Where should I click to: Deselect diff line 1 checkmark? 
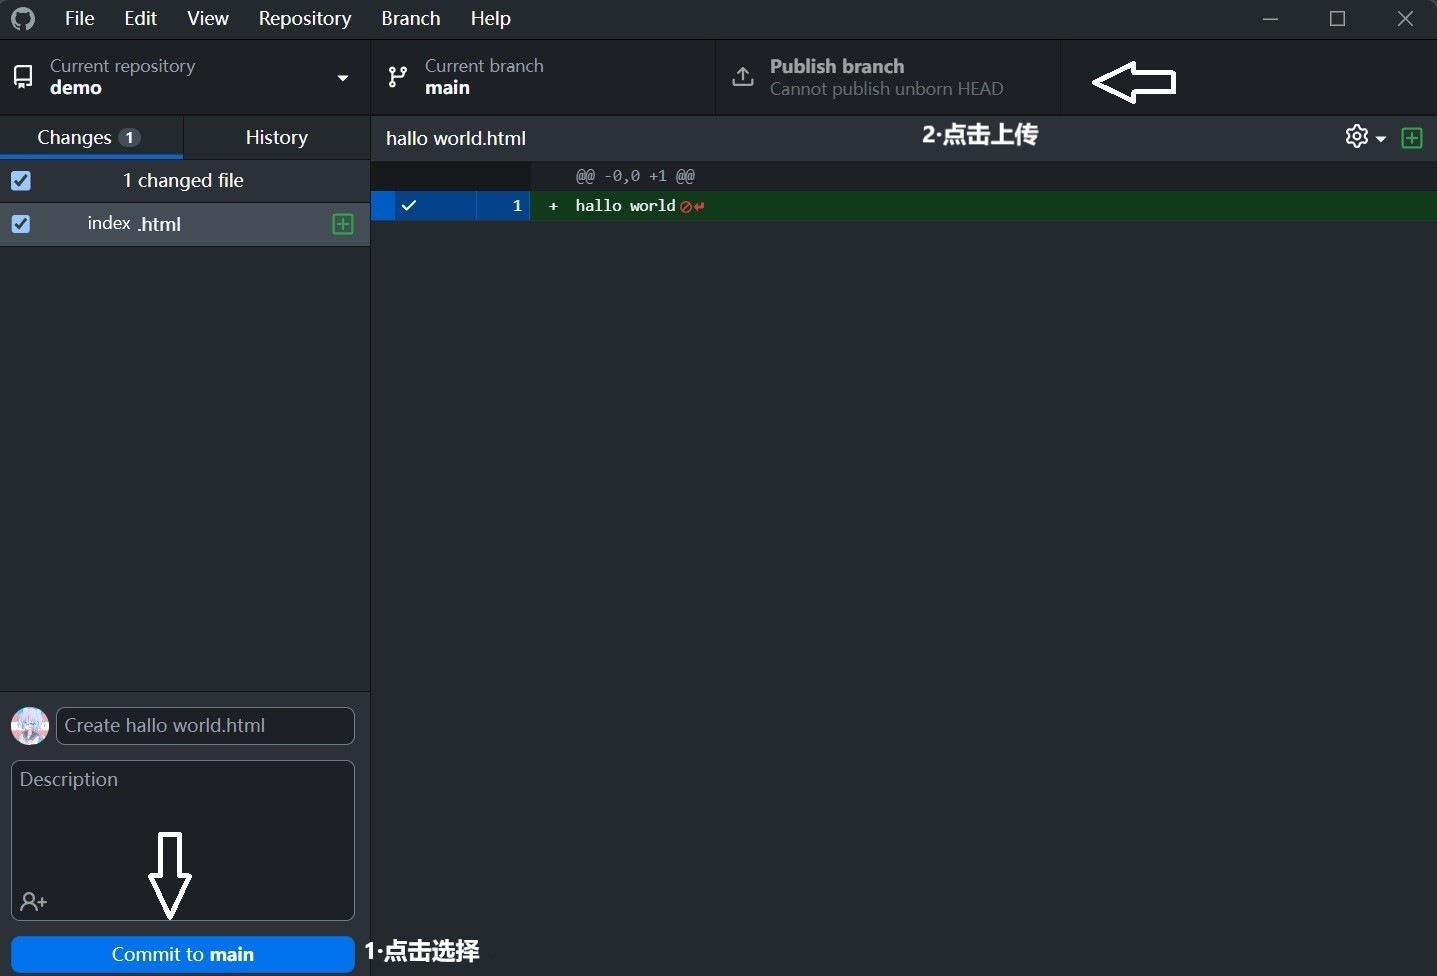point(409,206)
